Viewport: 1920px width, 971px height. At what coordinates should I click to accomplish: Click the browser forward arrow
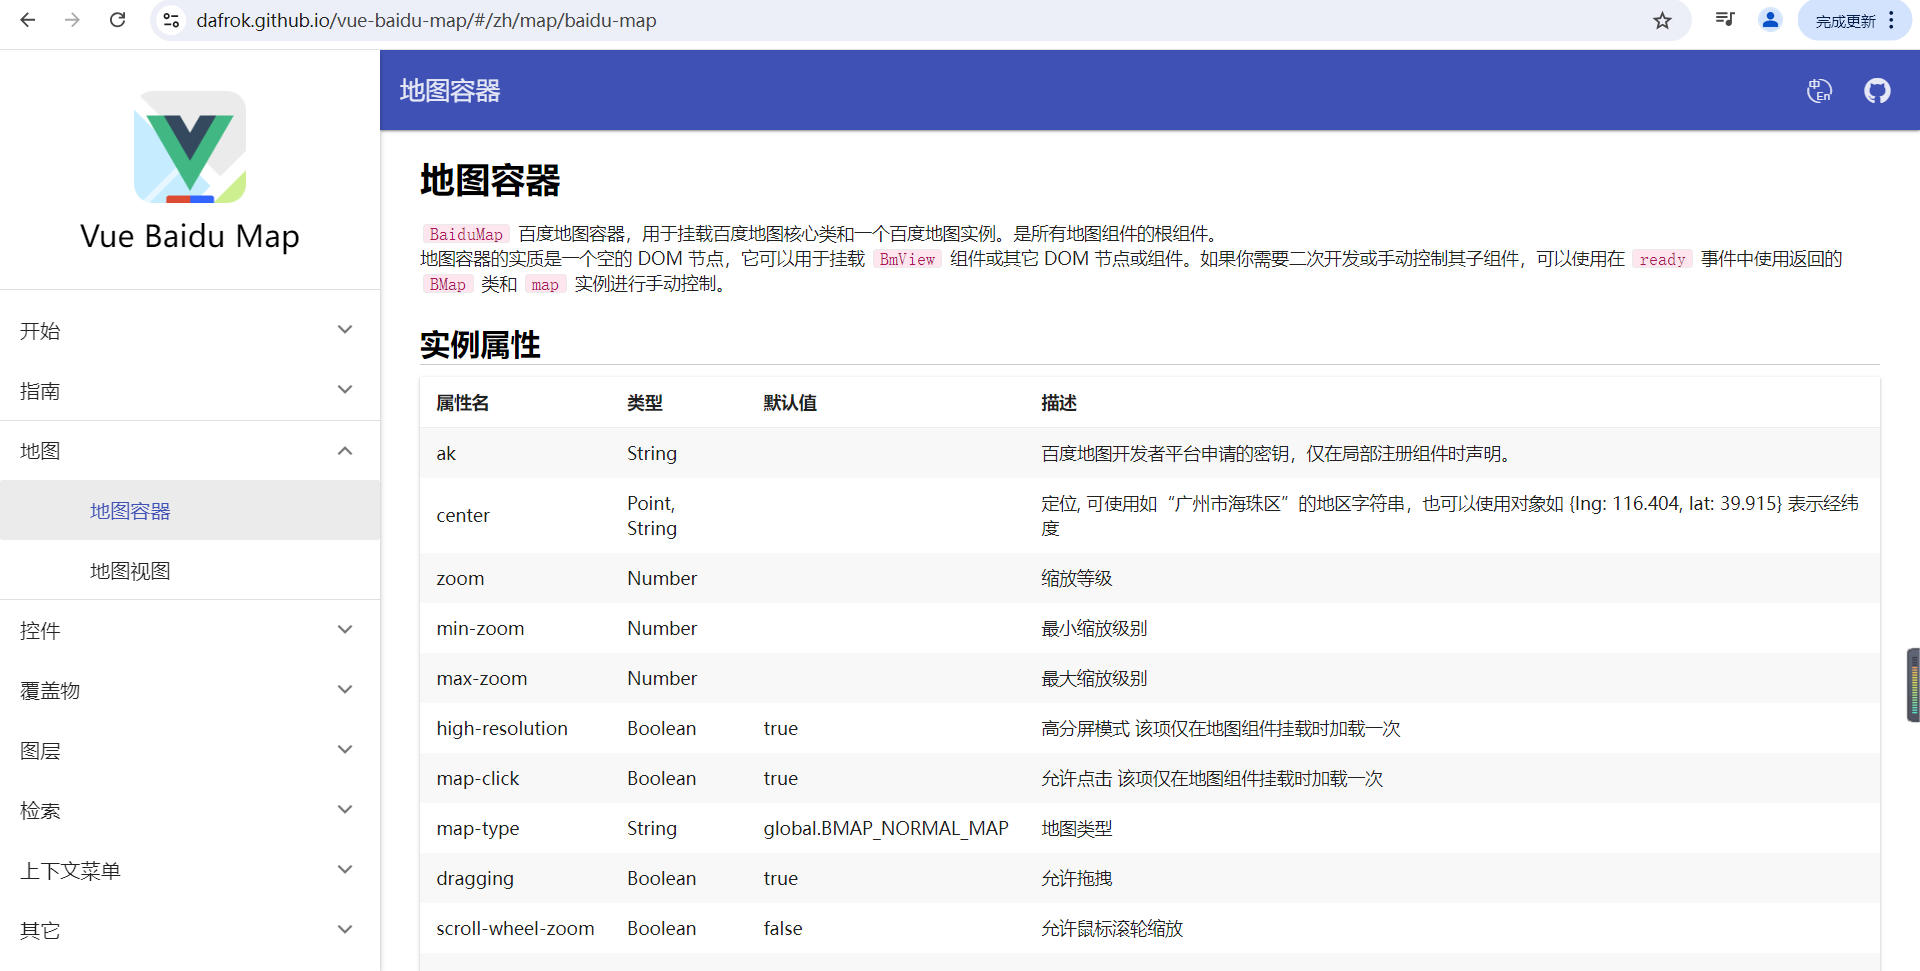coord(72,20)
